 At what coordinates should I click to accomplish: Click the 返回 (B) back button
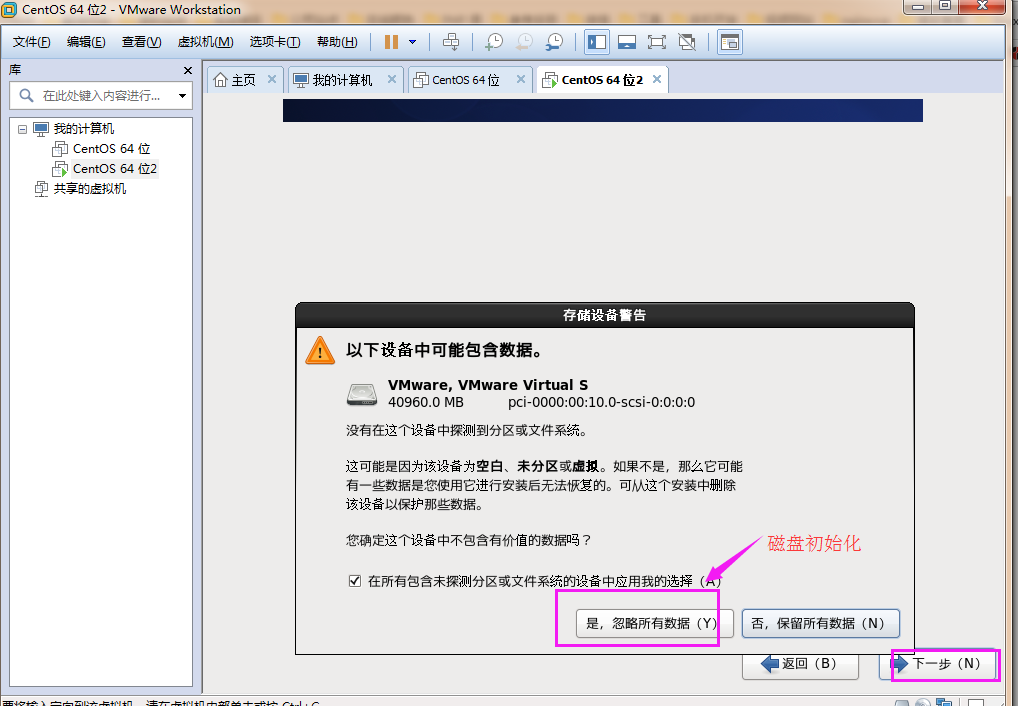click(x=800, y=664)
